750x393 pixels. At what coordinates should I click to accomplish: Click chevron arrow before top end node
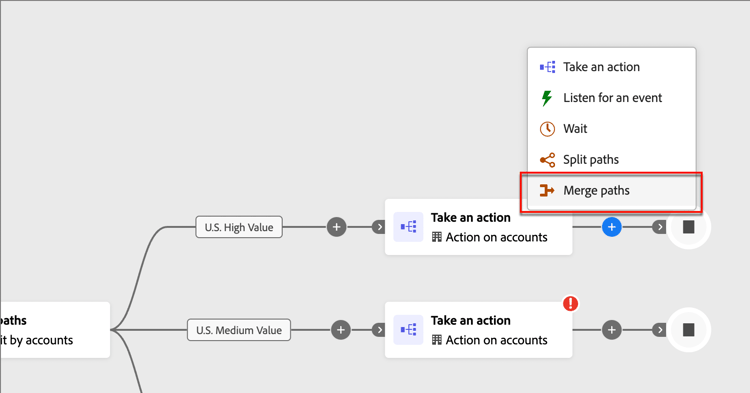pyautogui.click(x=659, y=227)
